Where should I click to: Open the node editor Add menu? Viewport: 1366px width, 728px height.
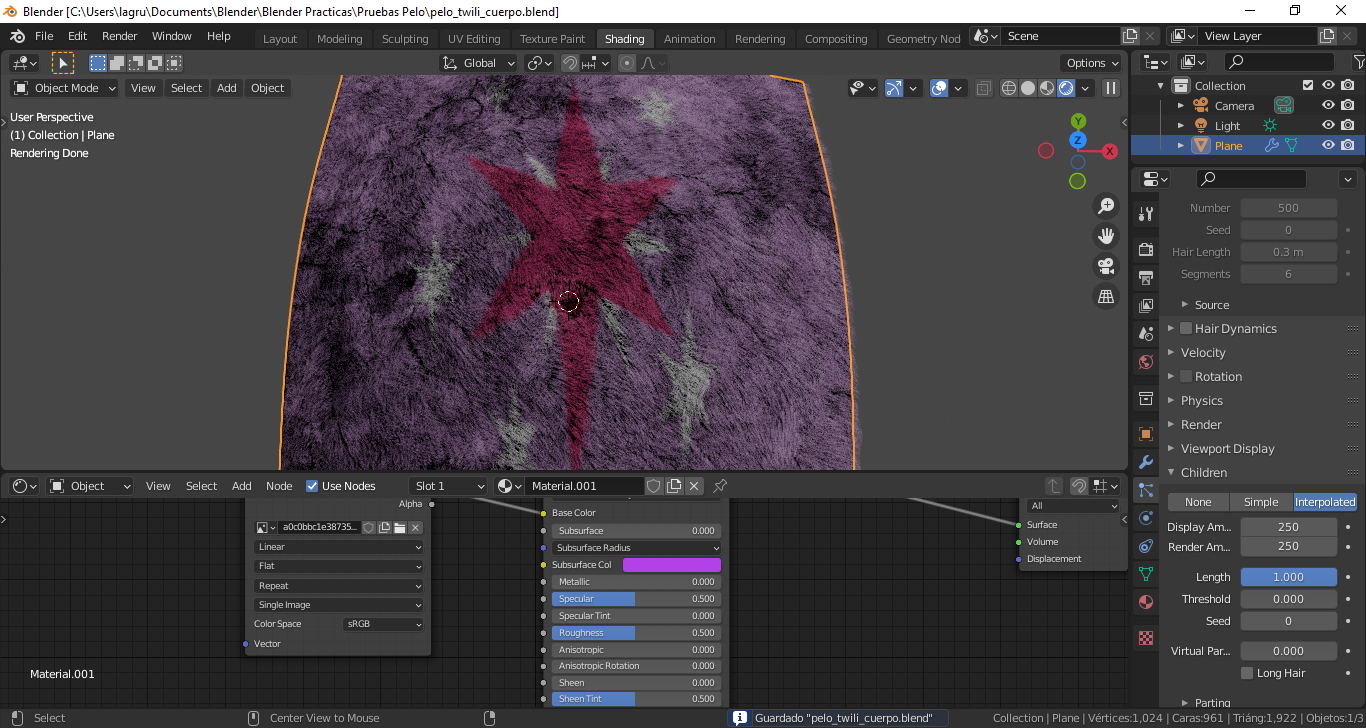pyautogui.click(x=242, y=486)
